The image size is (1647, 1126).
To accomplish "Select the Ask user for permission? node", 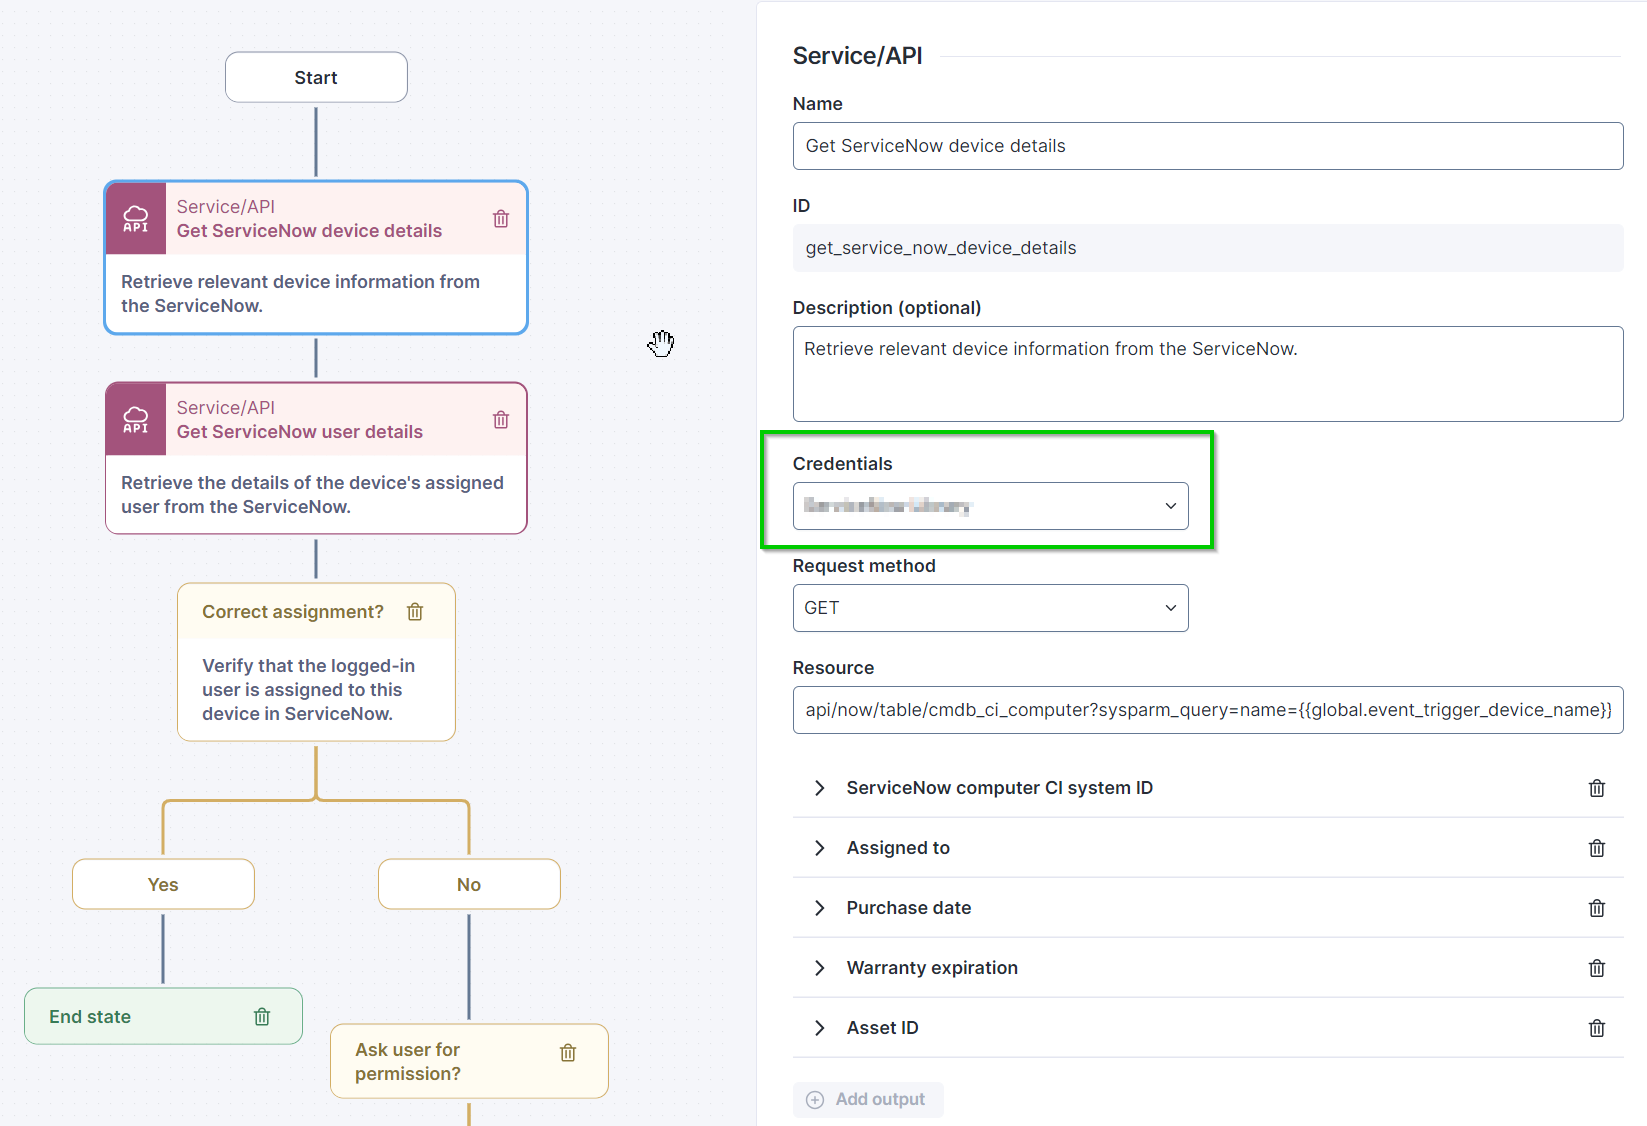I will [469, 1061].
